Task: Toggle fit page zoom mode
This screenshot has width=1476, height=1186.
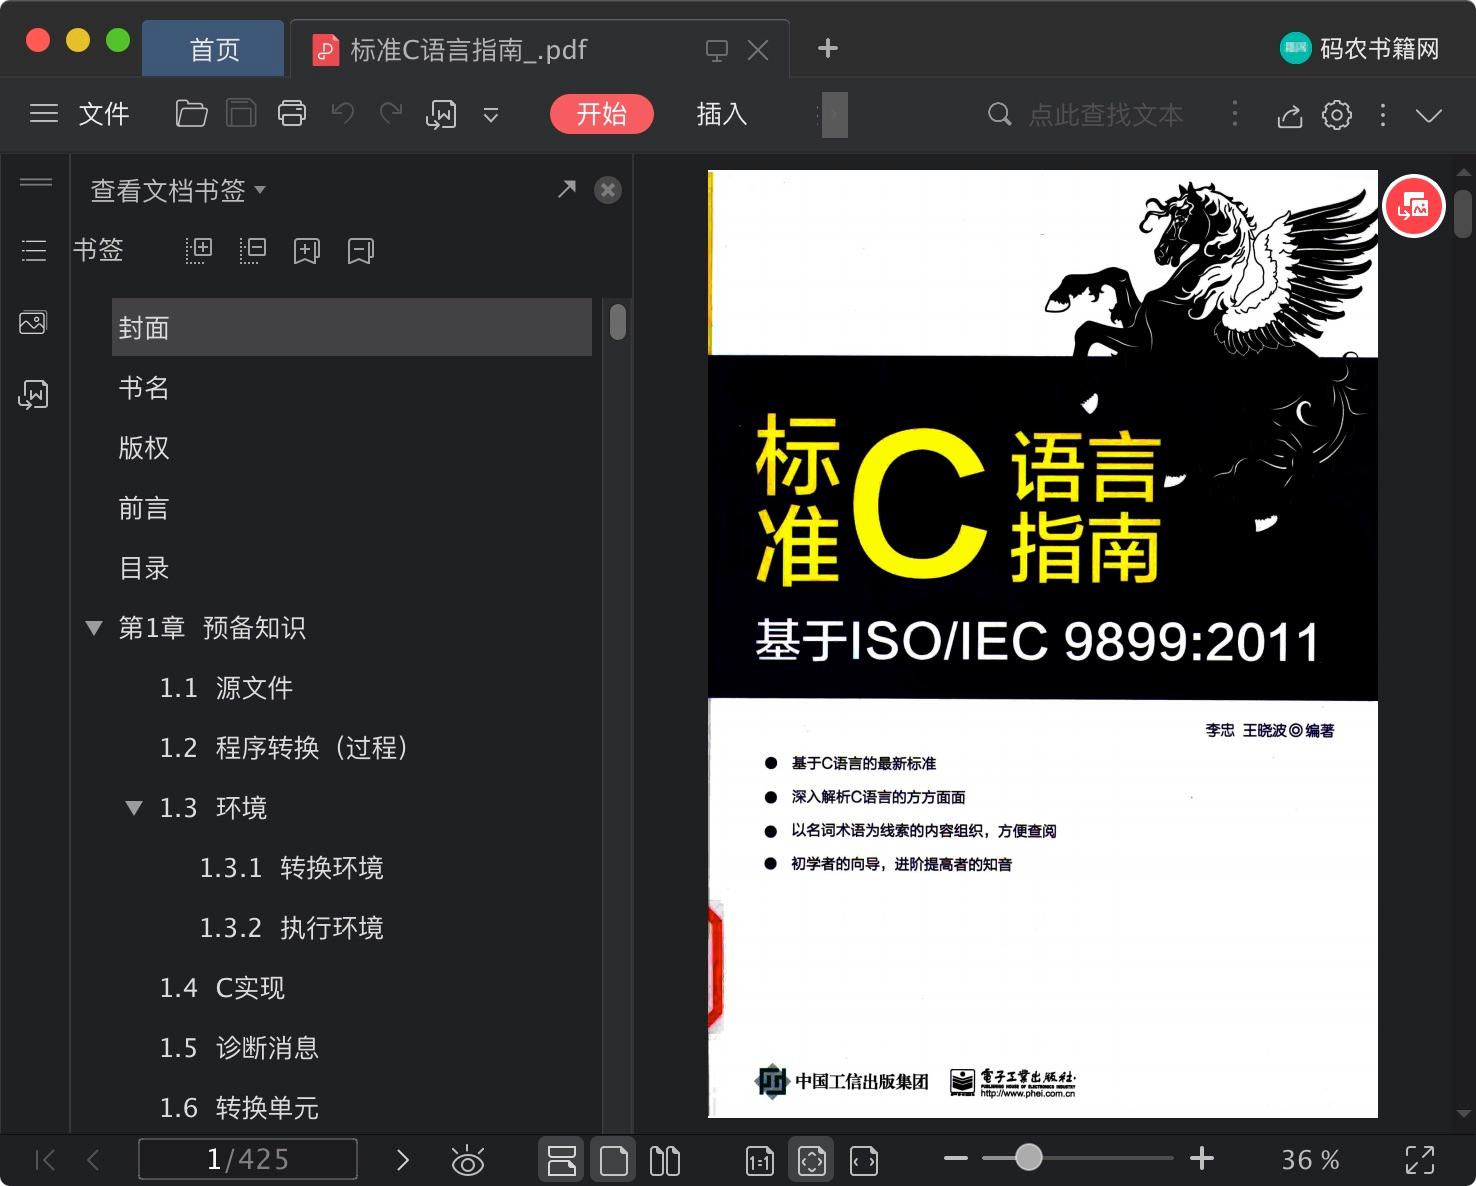Action: (812, 1160)
